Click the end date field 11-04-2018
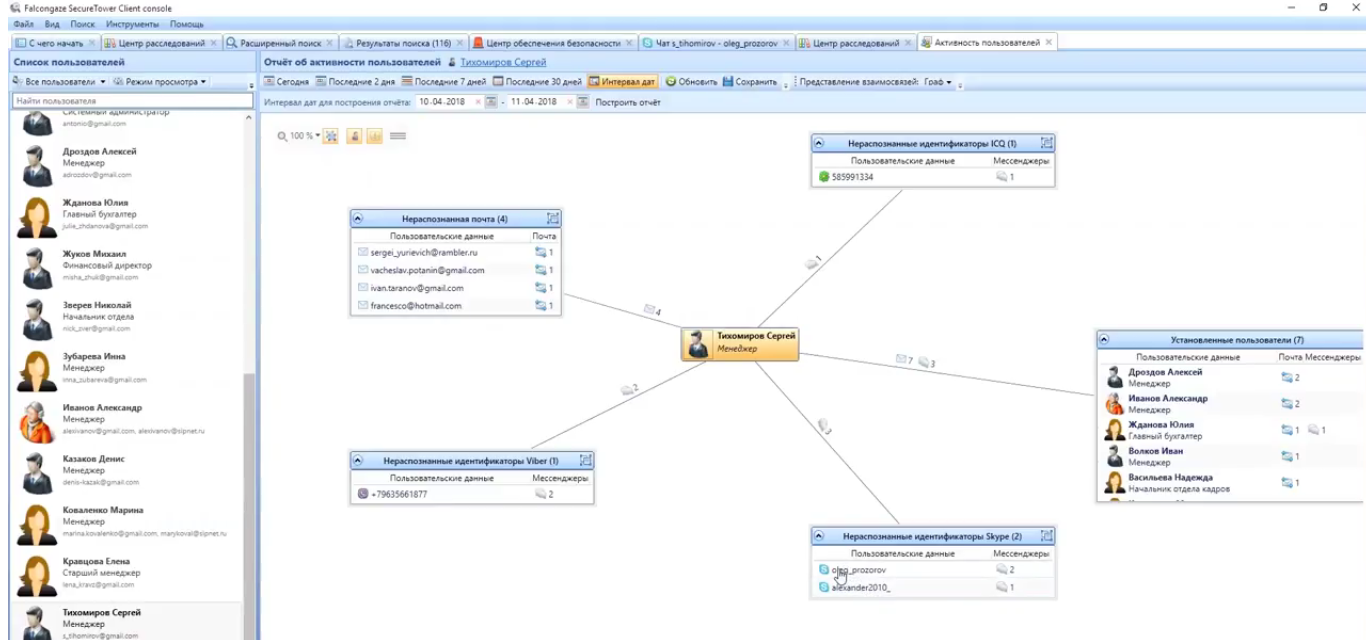 535,102
